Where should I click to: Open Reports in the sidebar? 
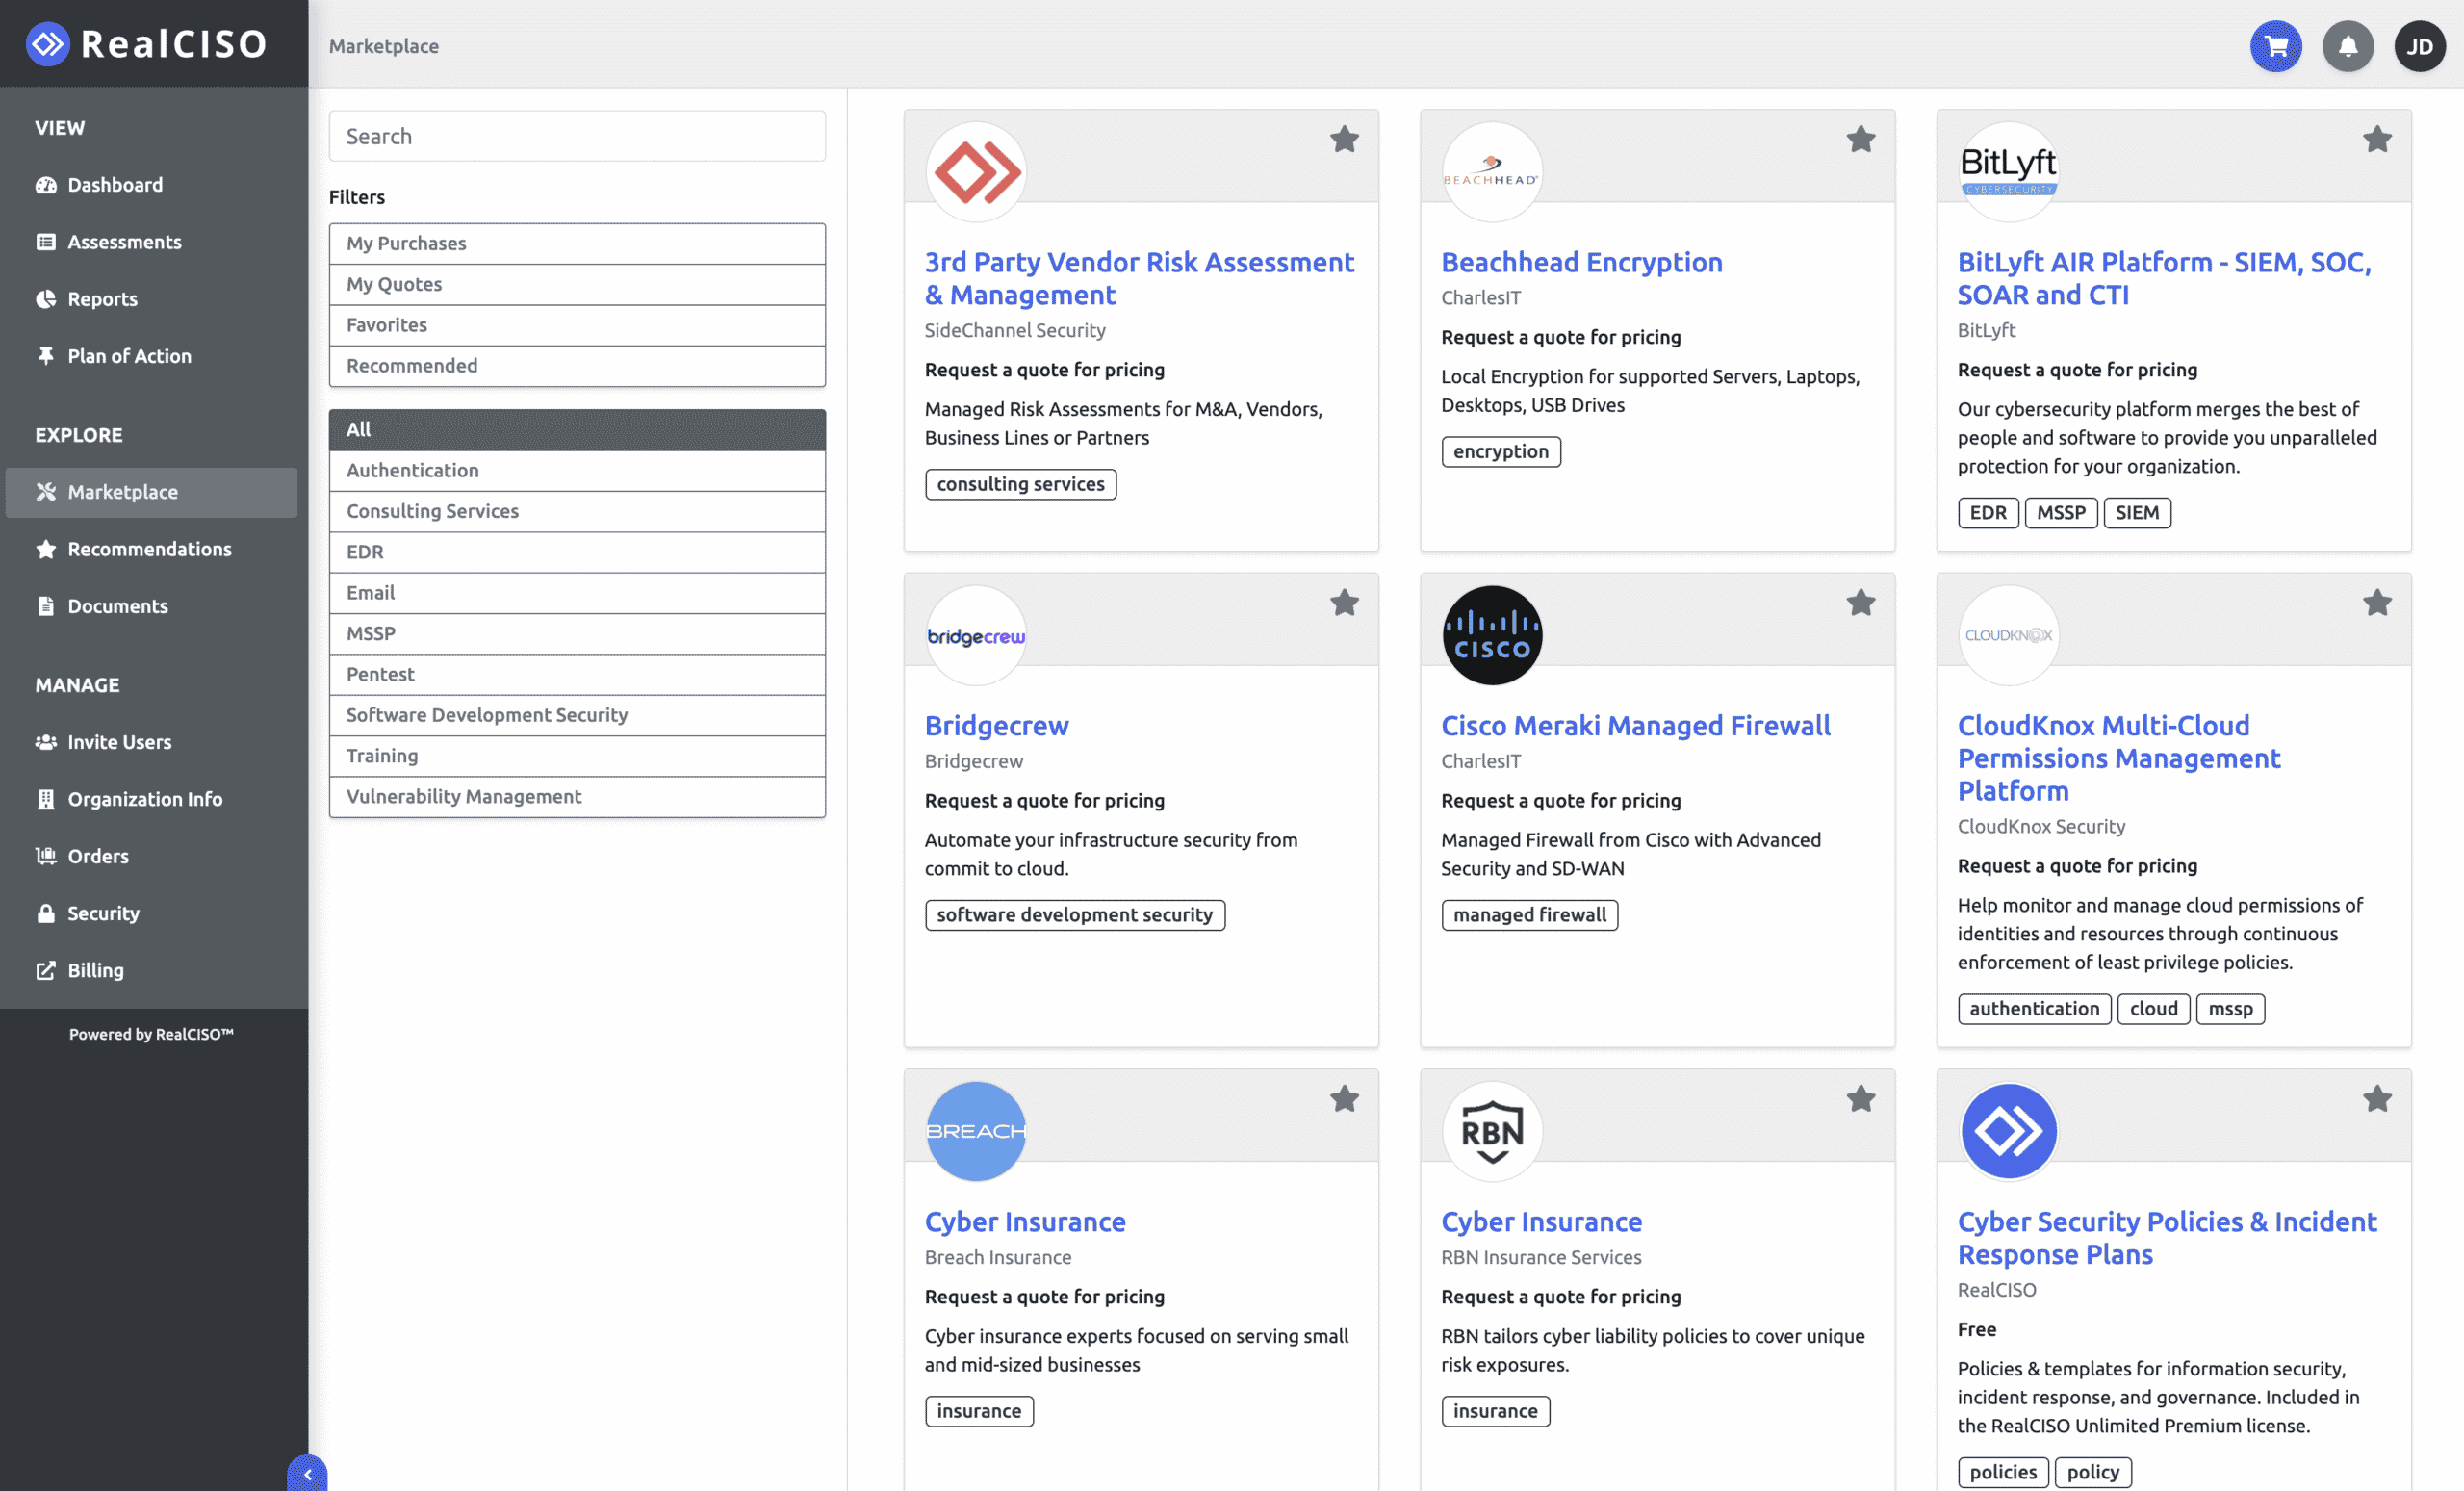(152, 299)
